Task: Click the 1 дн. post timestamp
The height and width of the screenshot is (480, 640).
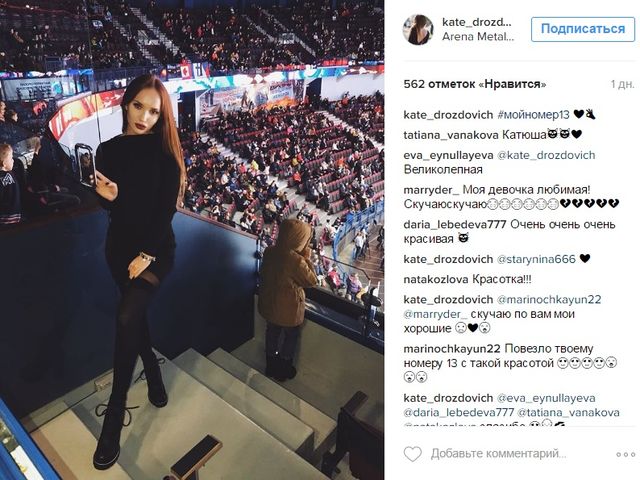Action: coord(623,84)
